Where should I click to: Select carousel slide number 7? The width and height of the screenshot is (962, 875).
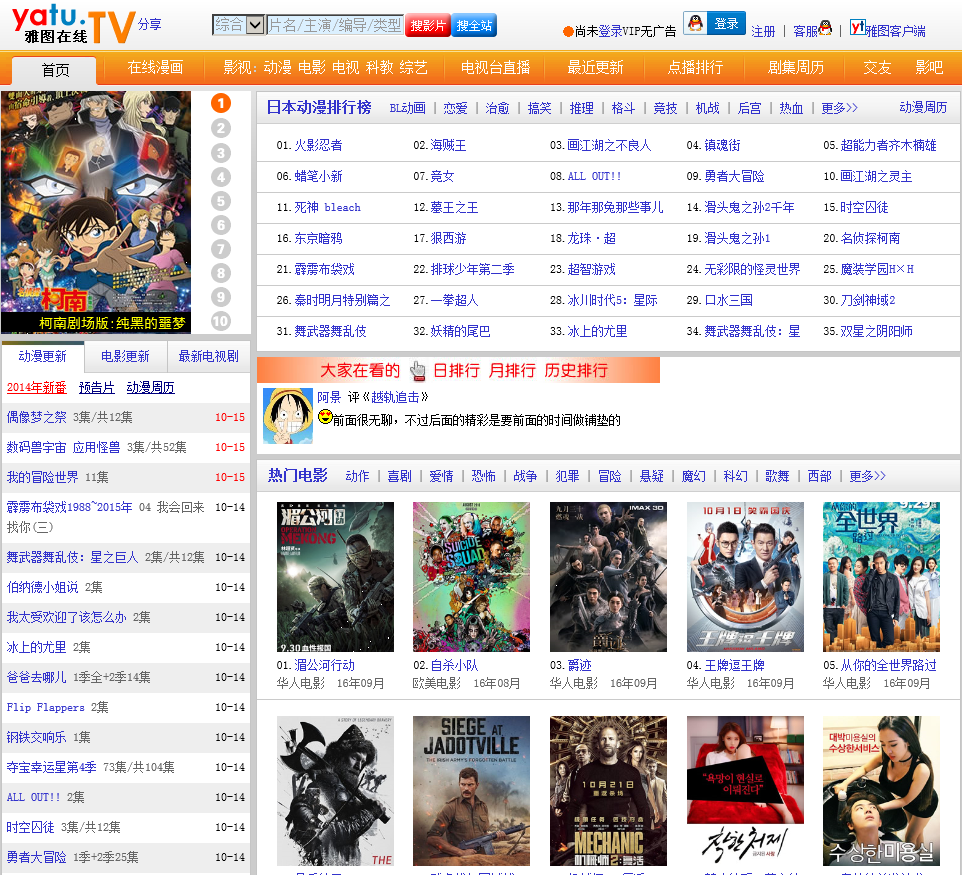click(221, 249)
